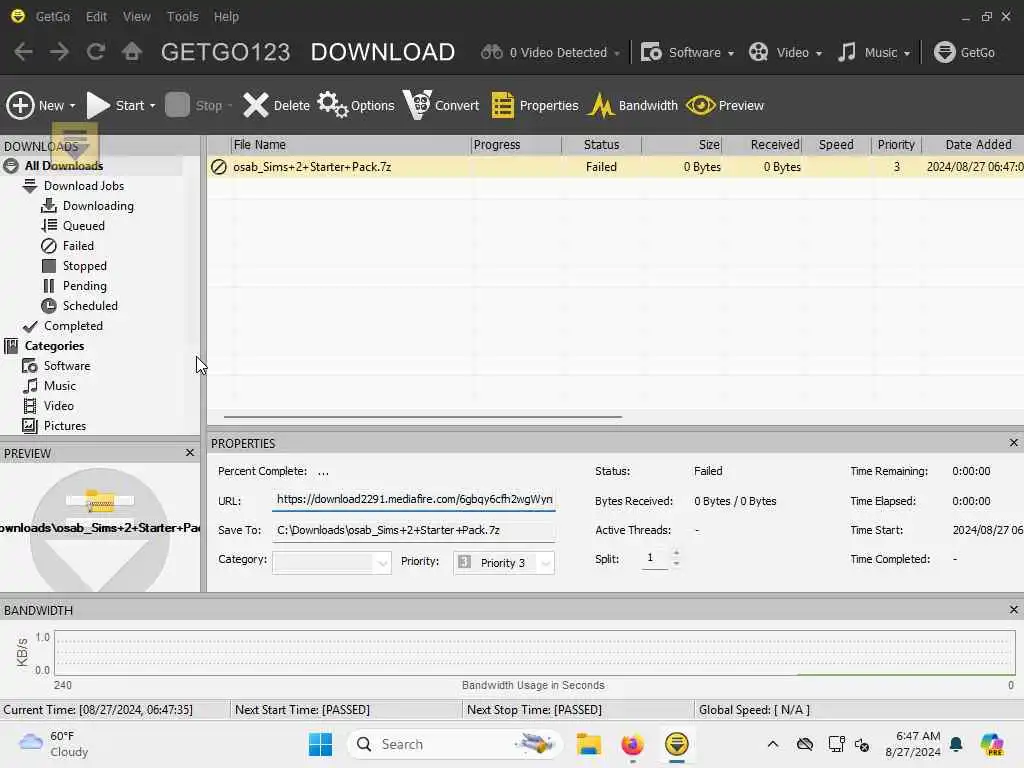Open the GetGo menu

pyautogui.click(x=53, y=16)
